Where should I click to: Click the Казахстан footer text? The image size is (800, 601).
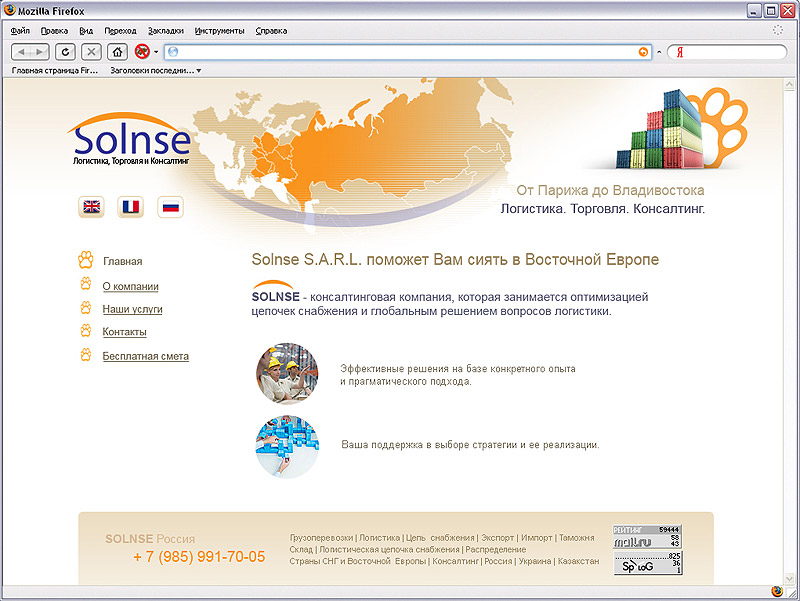[x=579, y=561]
